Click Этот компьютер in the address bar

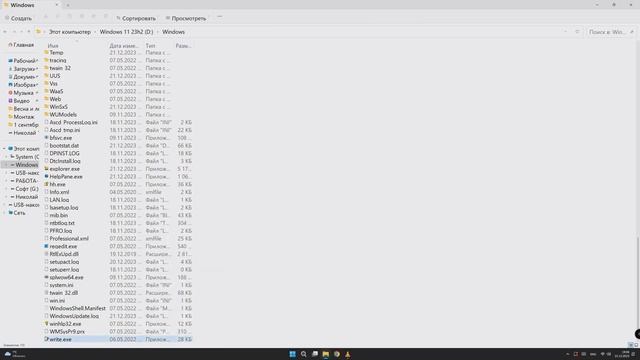[x=70, y=32]
